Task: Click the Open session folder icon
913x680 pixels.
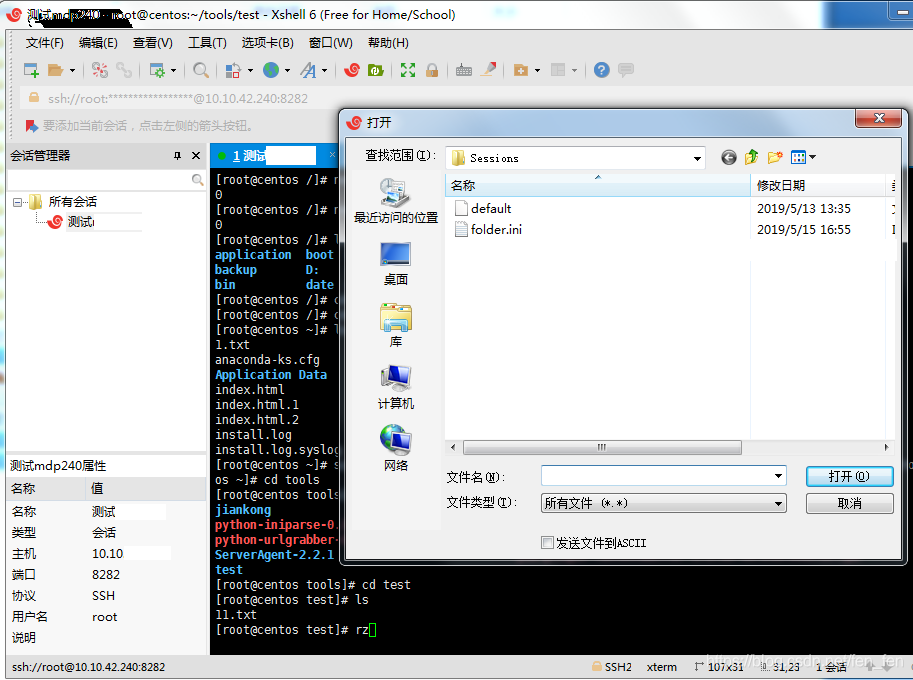Action: point(55,70)
